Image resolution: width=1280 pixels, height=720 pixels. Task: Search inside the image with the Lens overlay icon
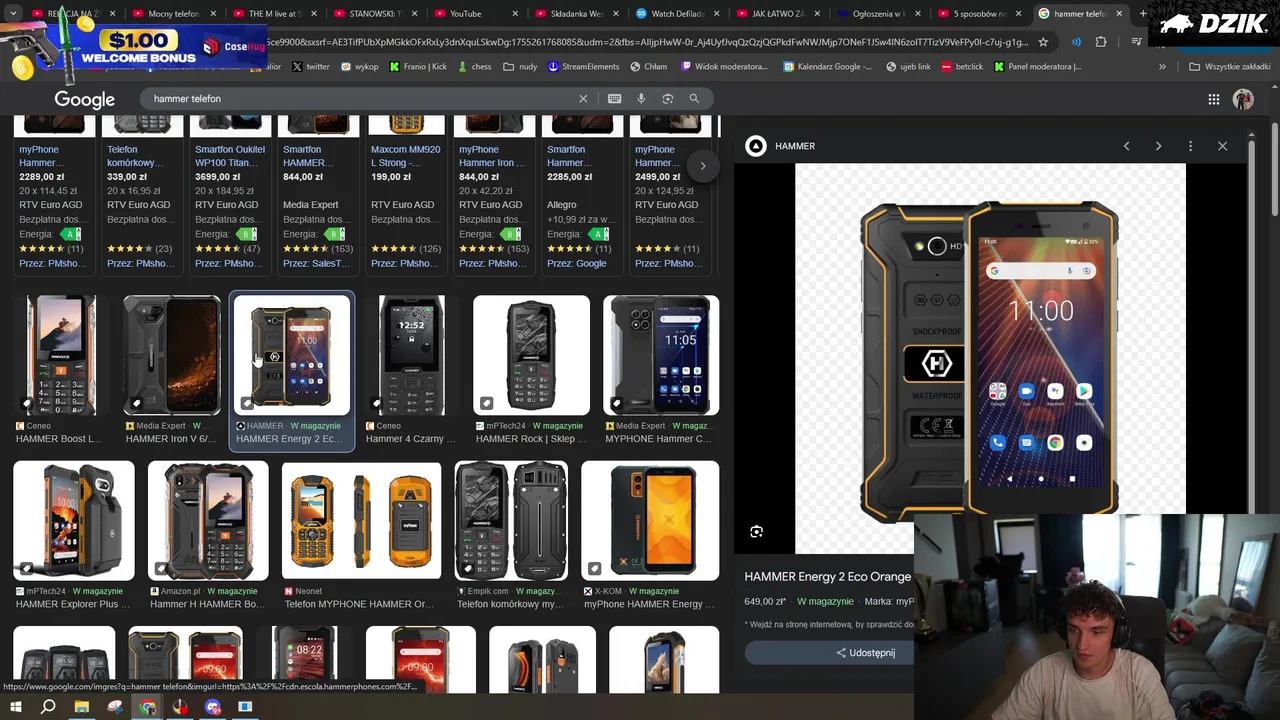756,532
